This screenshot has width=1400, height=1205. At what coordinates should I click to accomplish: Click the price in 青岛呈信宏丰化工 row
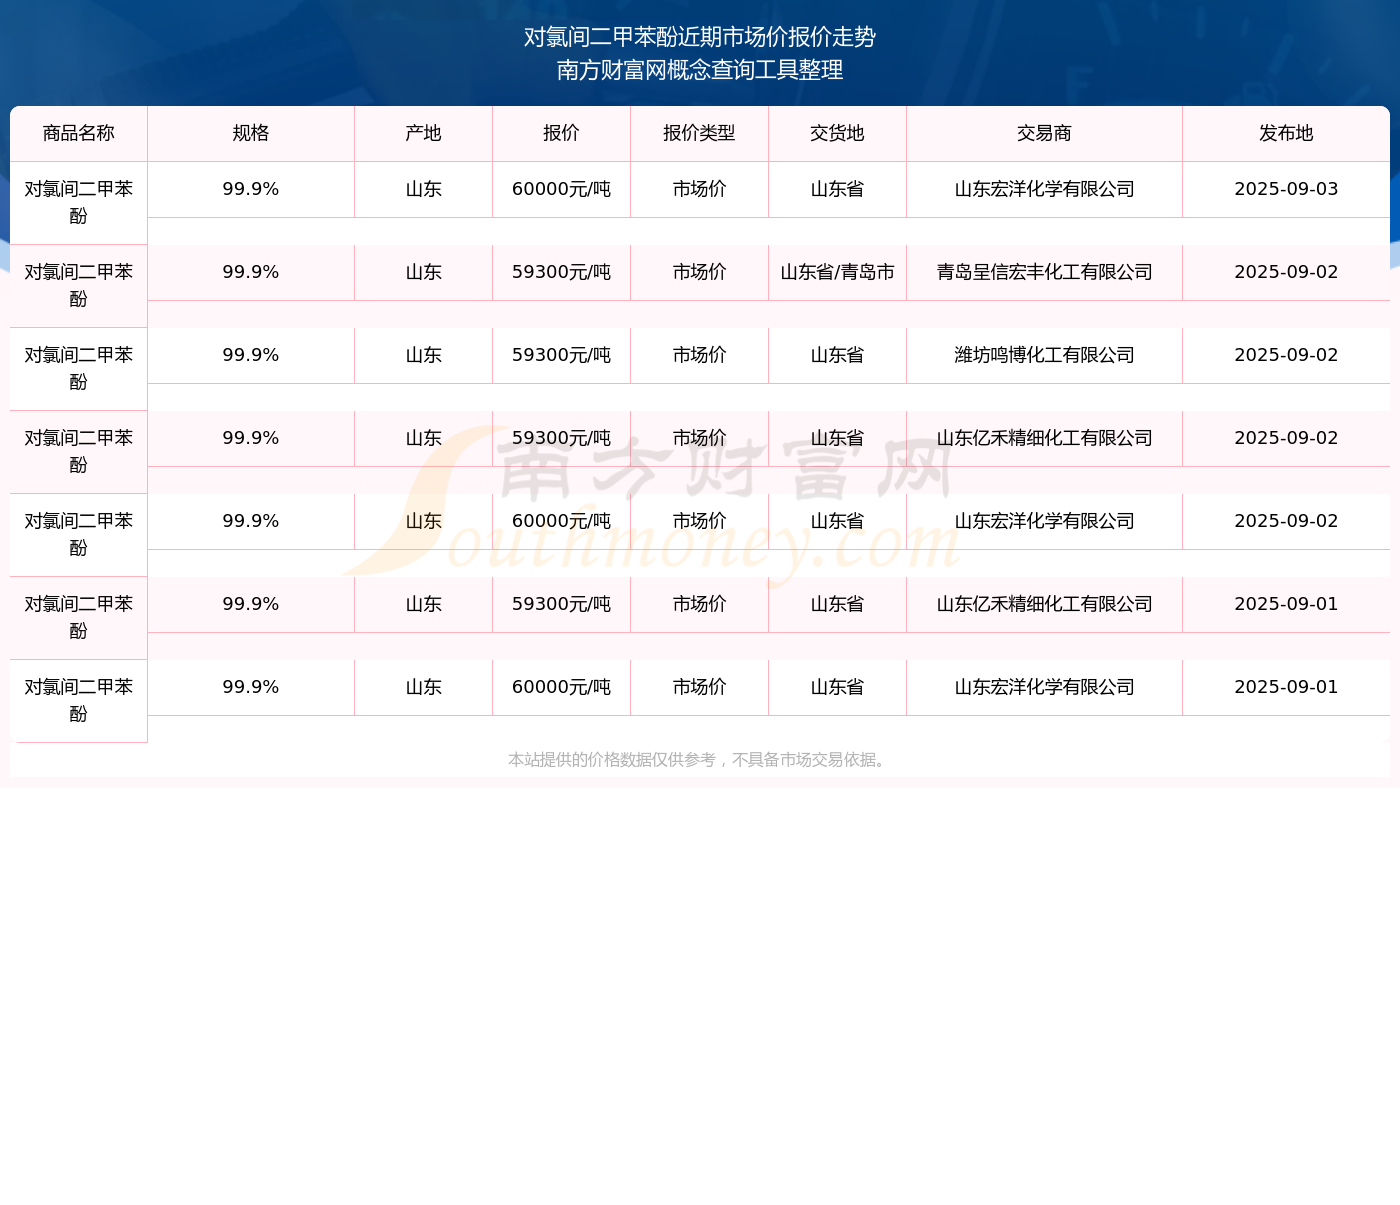coord(562,272)
